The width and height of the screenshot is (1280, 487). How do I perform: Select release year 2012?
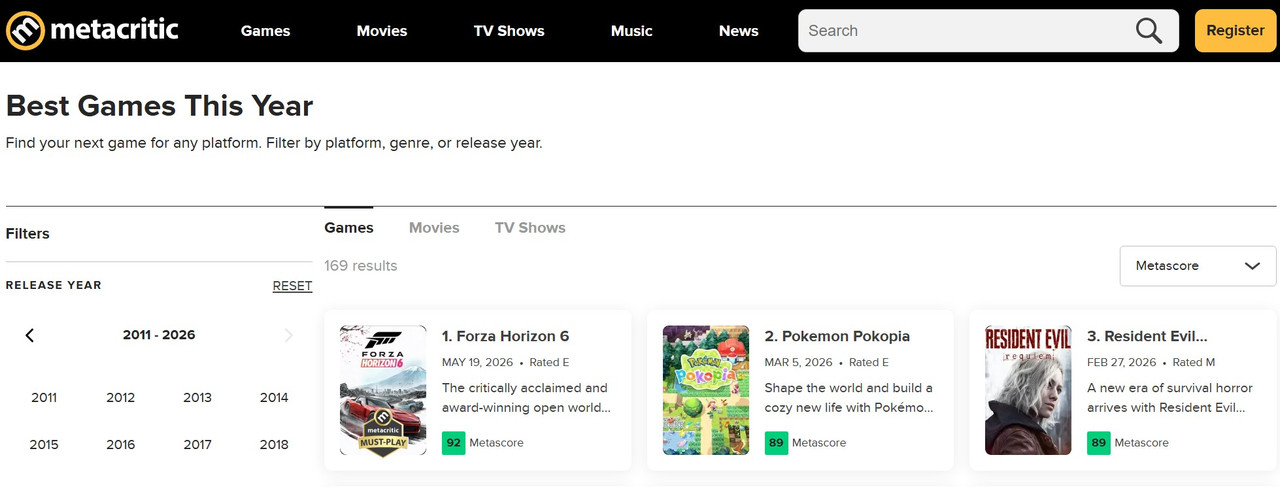tap(121, 397)
